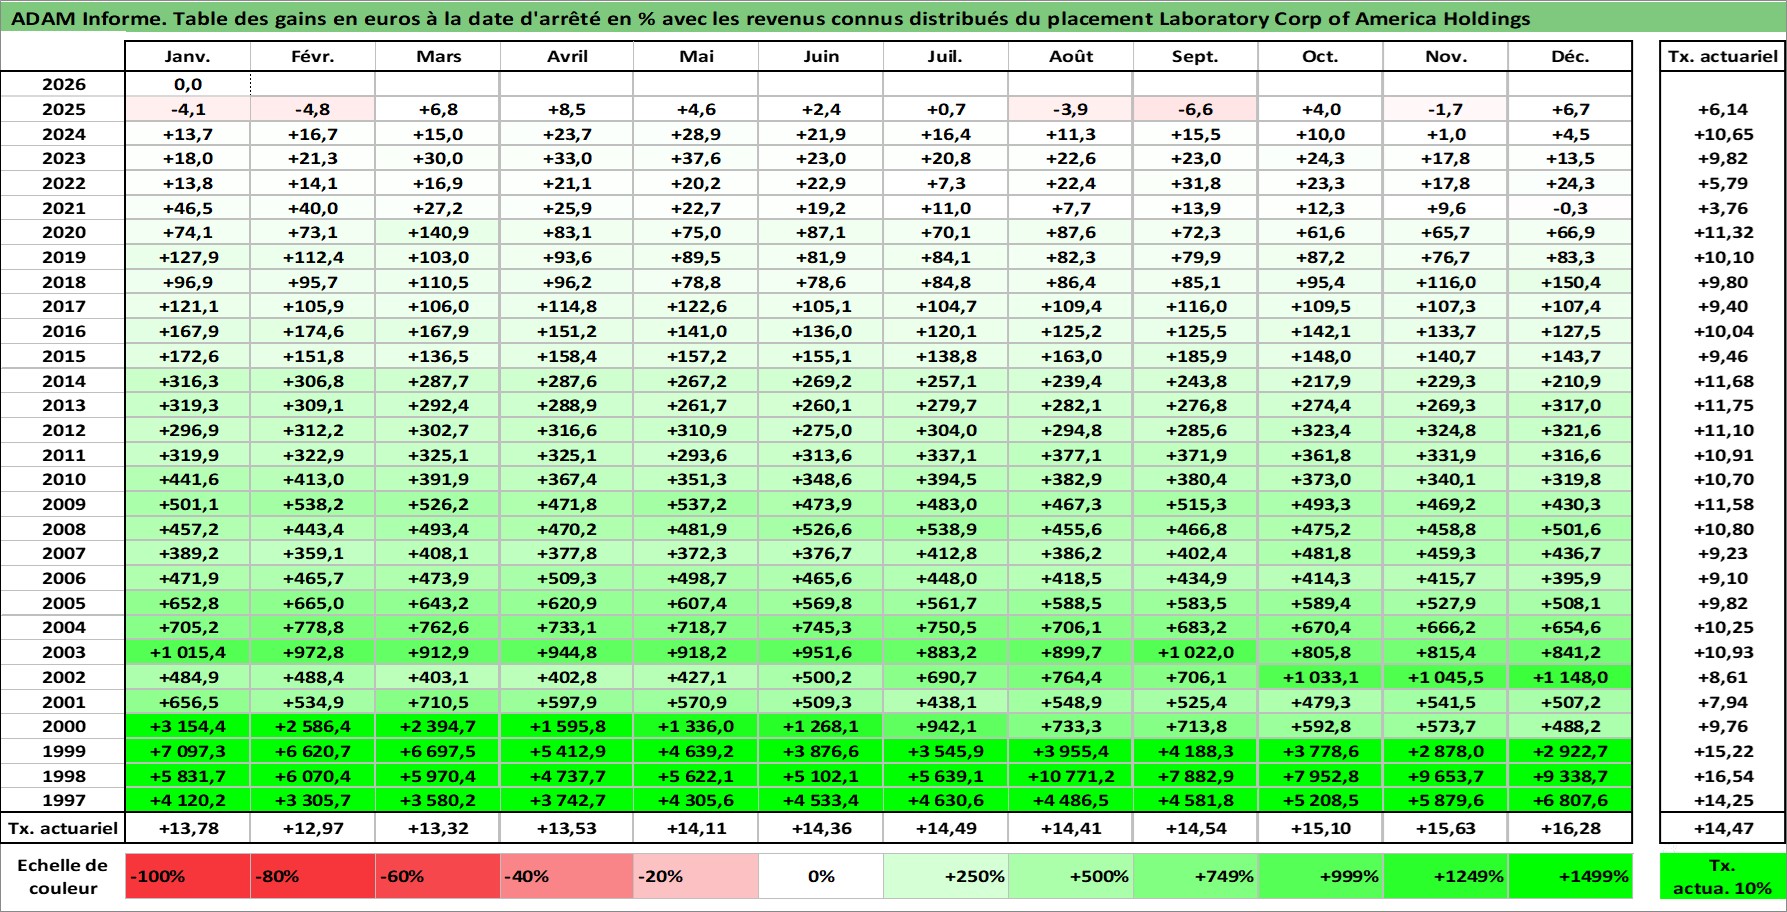1787x912 pixels.
Task: Click the 0% white color scale swatch
Action: (x=821, y=876)
